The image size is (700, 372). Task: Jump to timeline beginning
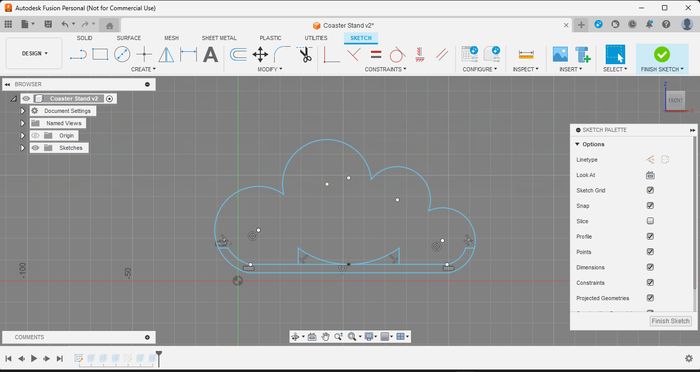click(x=8, y=358)
